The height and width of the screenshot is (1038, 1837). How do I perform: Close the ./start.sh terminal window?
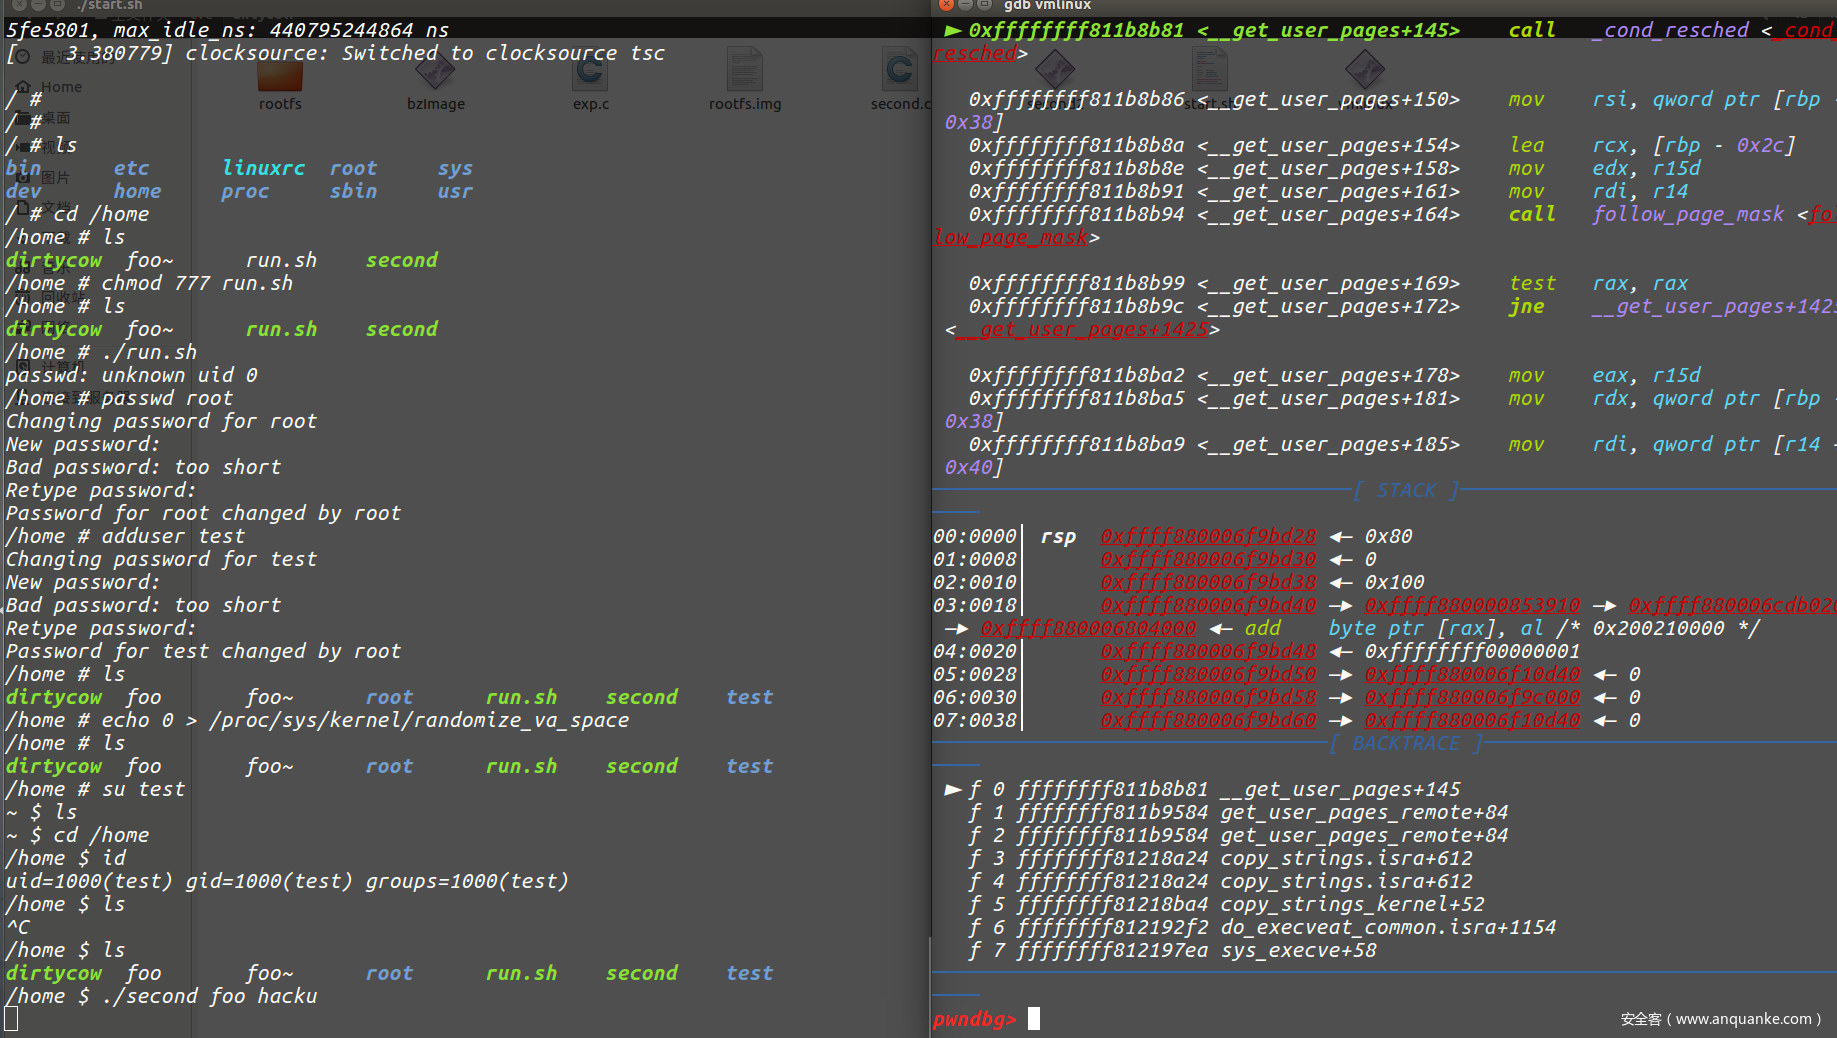click(x=20, y=5)
